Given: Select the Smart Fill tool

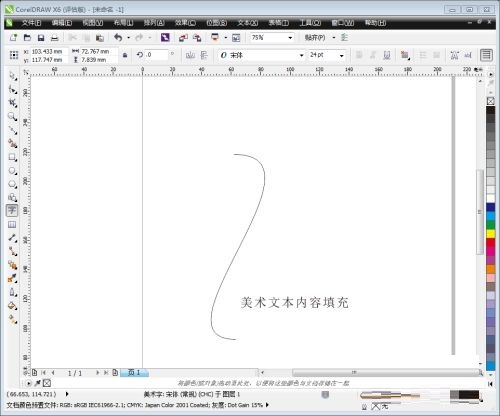Looking at the screenshot, I should tap(12, 143).
